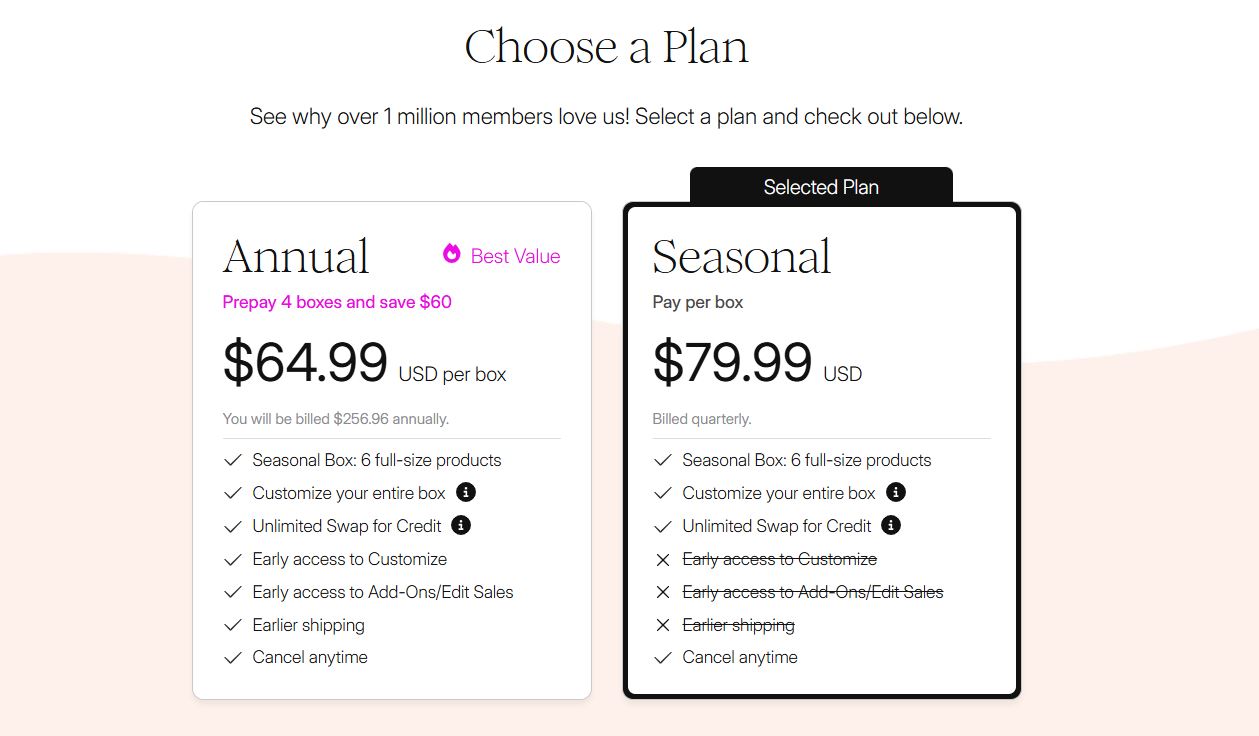Click checkmark beside Annual Cancel anytime
This screenshot has width=1259, height=736.
pos(231,657)
